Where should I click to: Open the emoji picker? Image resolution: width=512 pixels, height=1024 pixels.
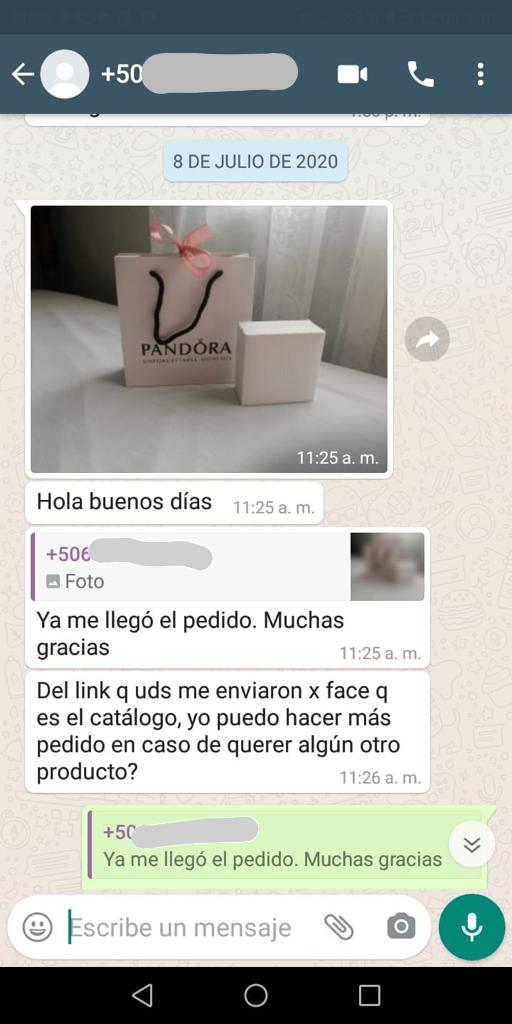point(38,927)
